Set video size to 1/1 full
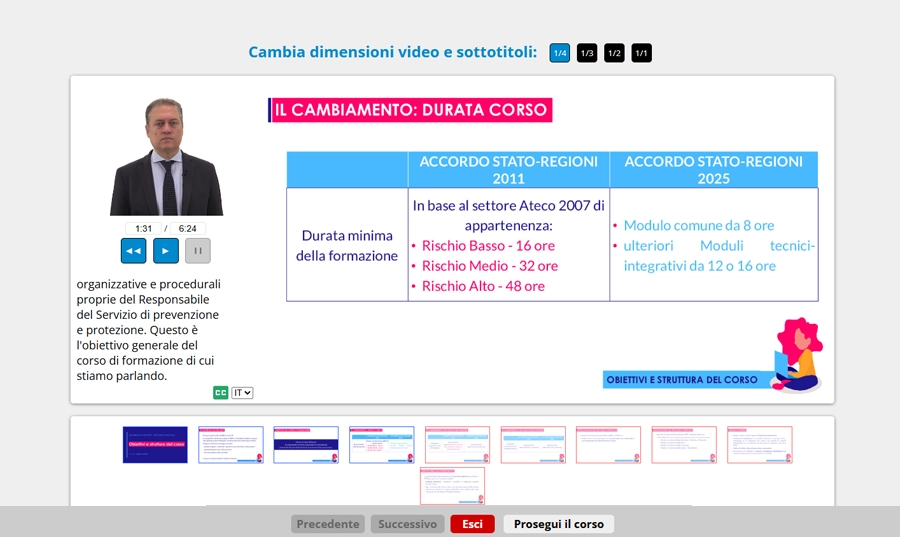Screen dimensions: 900x537 point(641,53)
